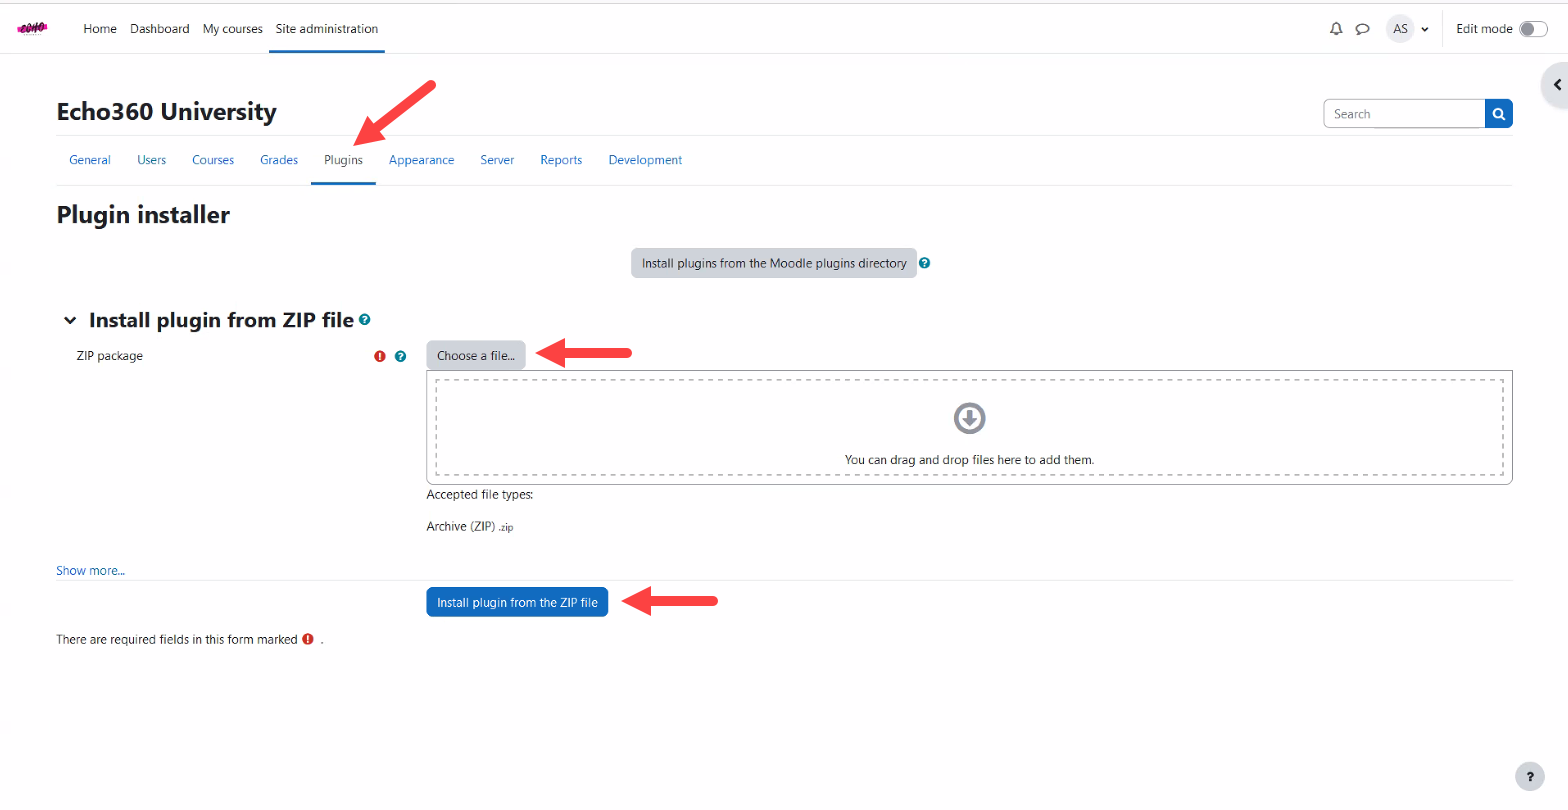Click the download arrow in drop zone
The width and height of the screenshot is (1568, 810).
pyautogui.click(x=969, y=418)
